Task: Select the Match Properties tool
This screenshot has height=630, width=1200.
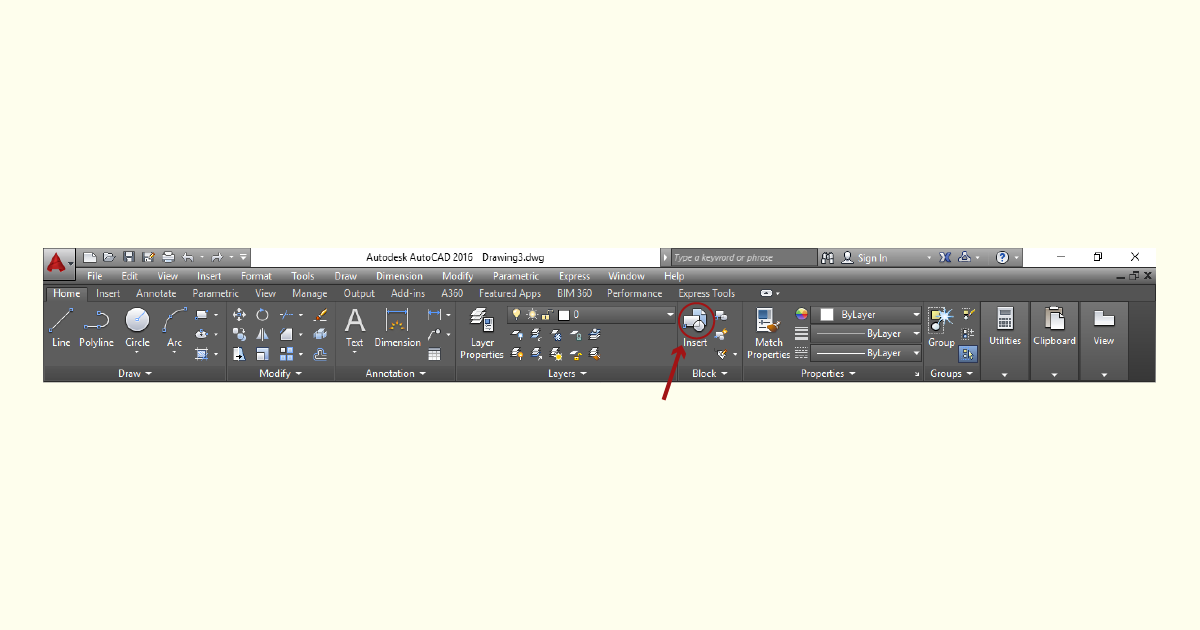Action: (769, 335)
